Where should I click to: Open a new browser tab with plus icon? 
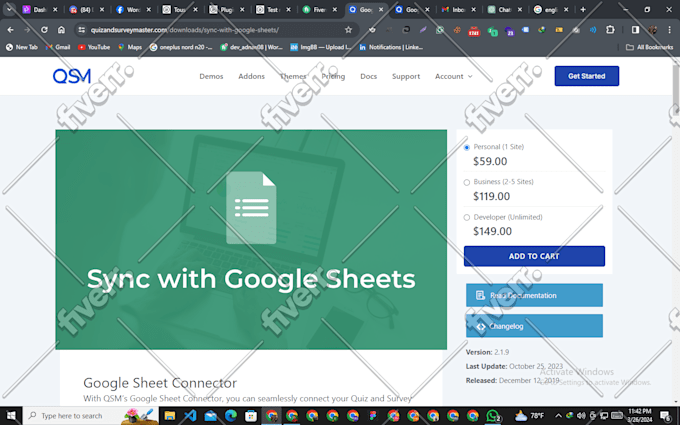click(x=583, y=9)
